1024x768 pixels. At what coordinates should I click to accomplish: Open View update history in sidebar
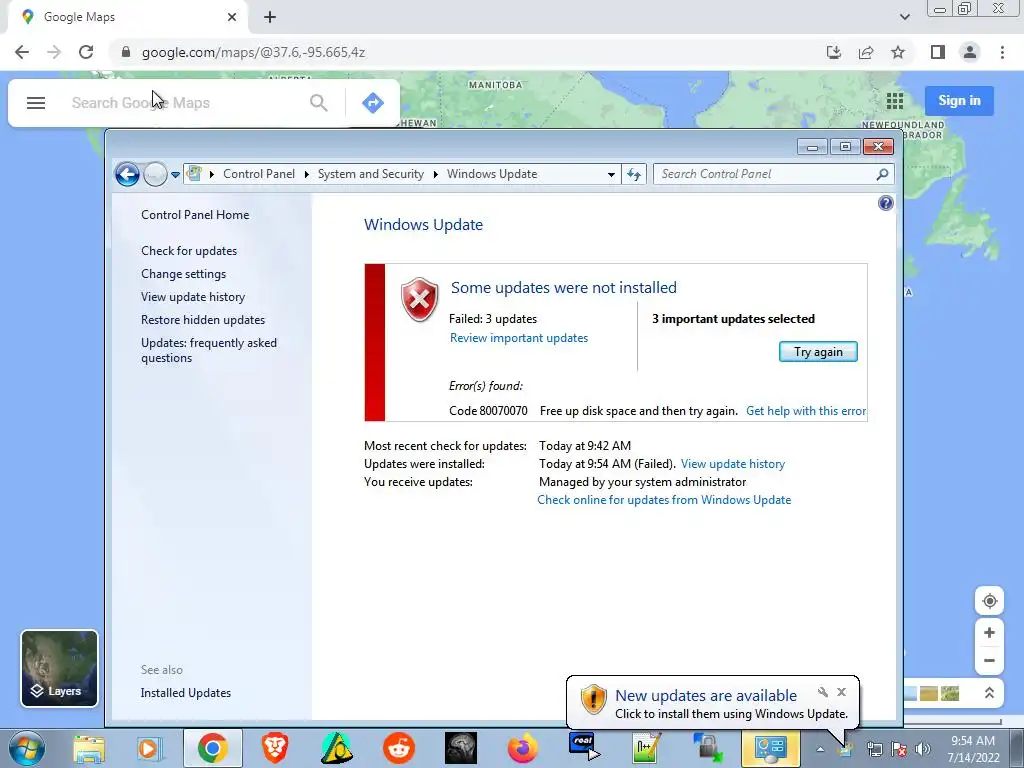pyautogui.click(x=193, y=296)
